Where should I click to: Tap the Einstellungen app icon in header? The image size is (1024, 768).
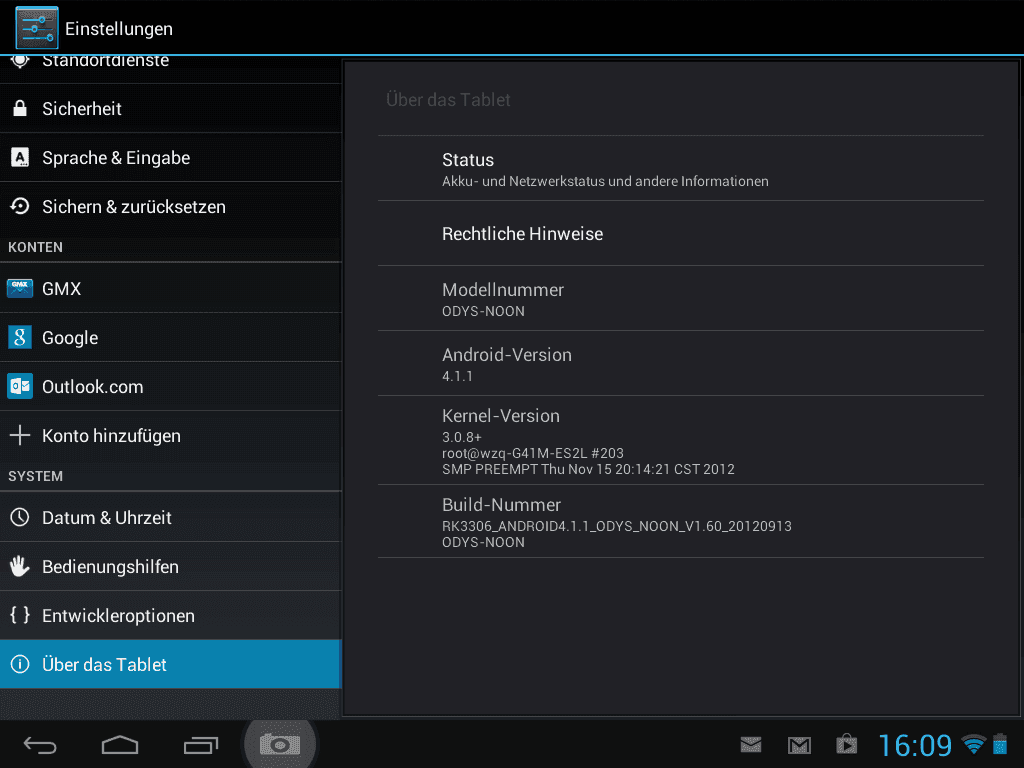tap(37, 28)
